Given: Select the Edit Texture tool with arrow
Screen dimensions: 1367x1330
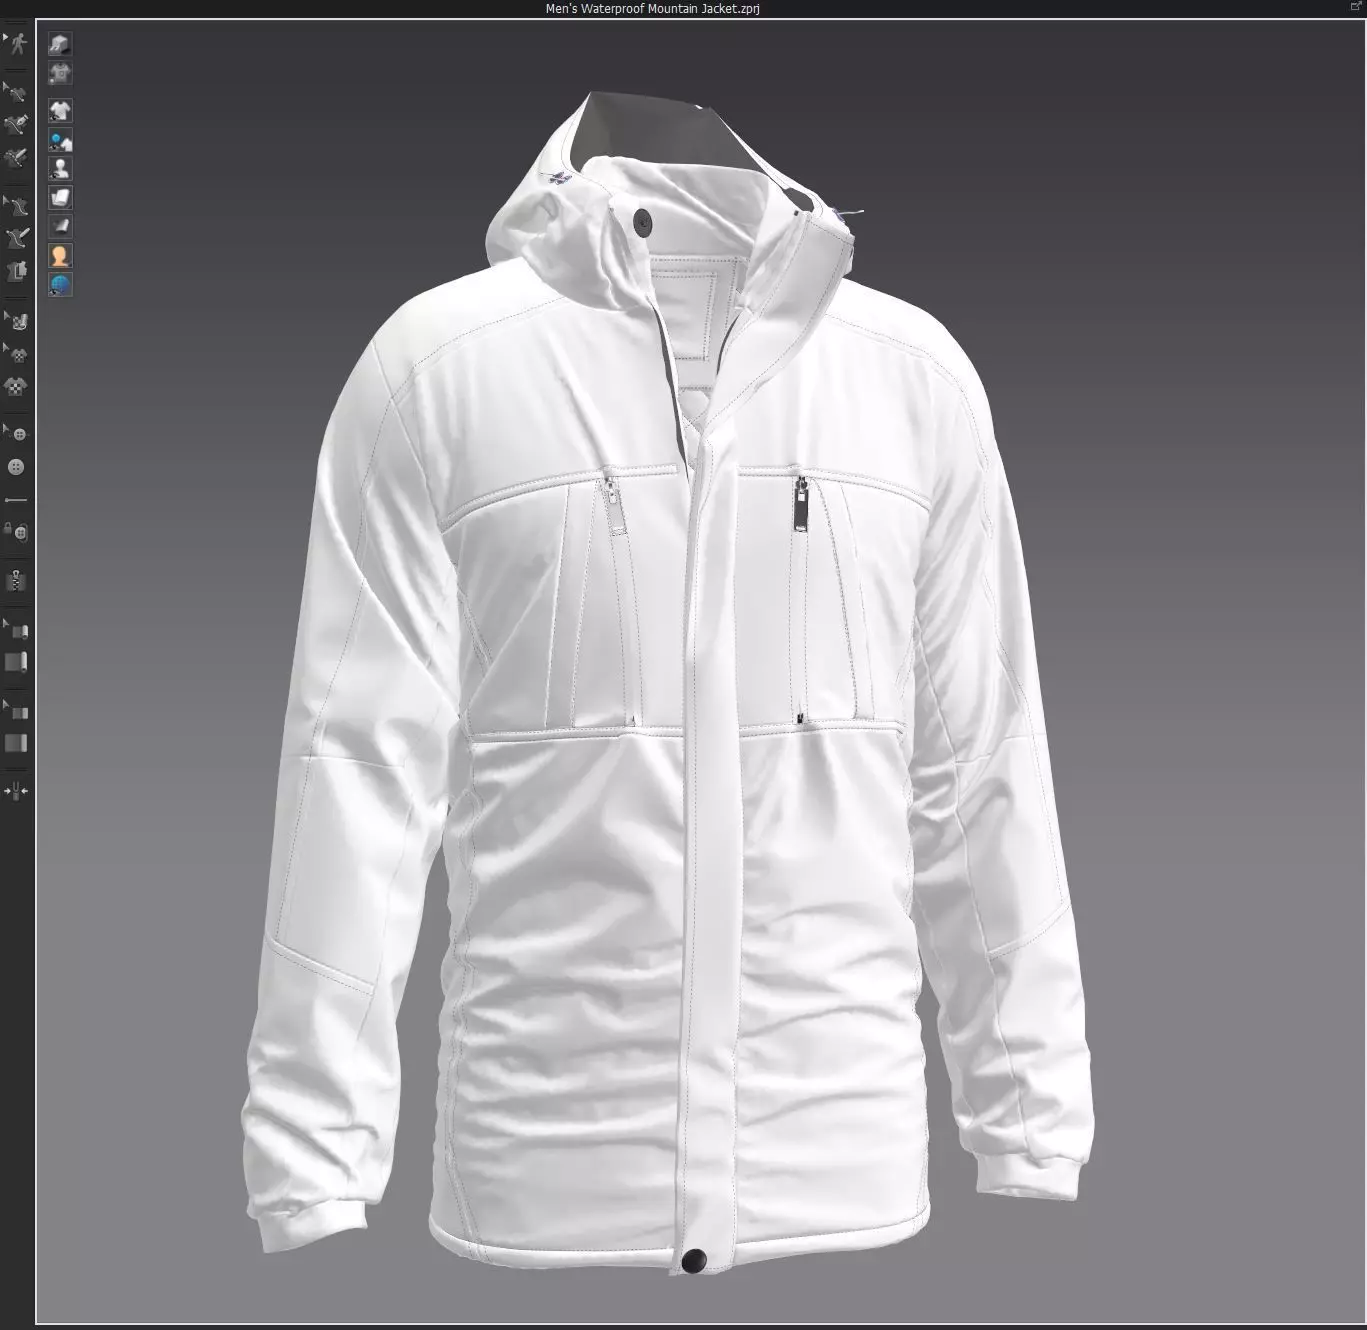Looking at the screenshot, I should point(16,321).
